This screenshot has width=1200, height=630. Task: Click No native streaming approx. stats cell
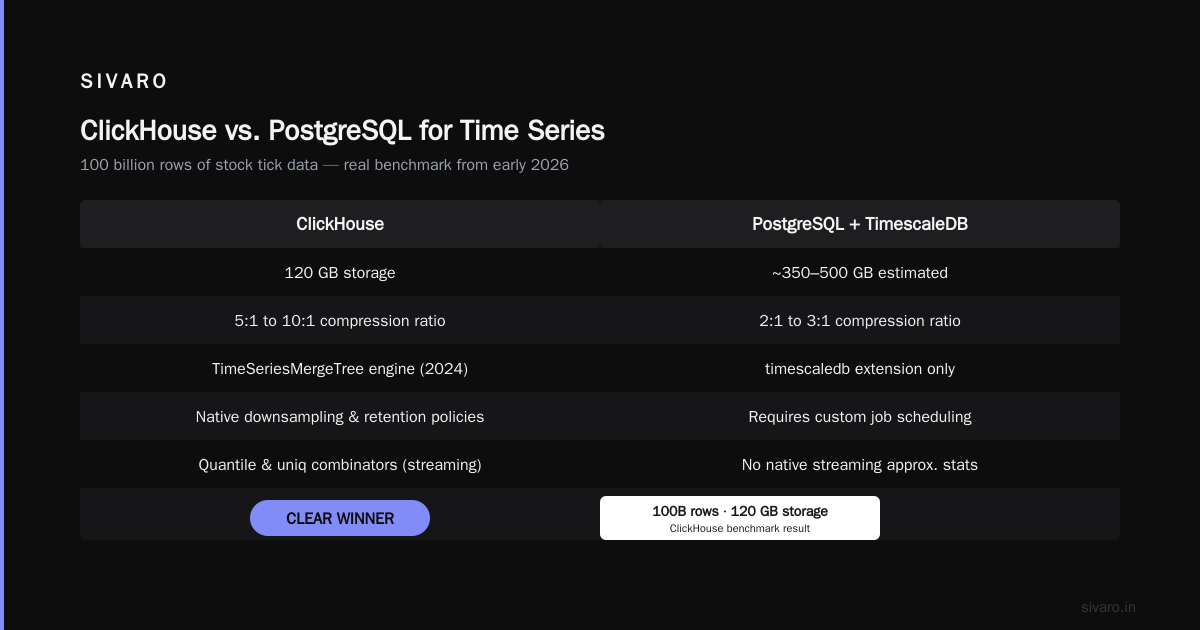click(860, 464)
